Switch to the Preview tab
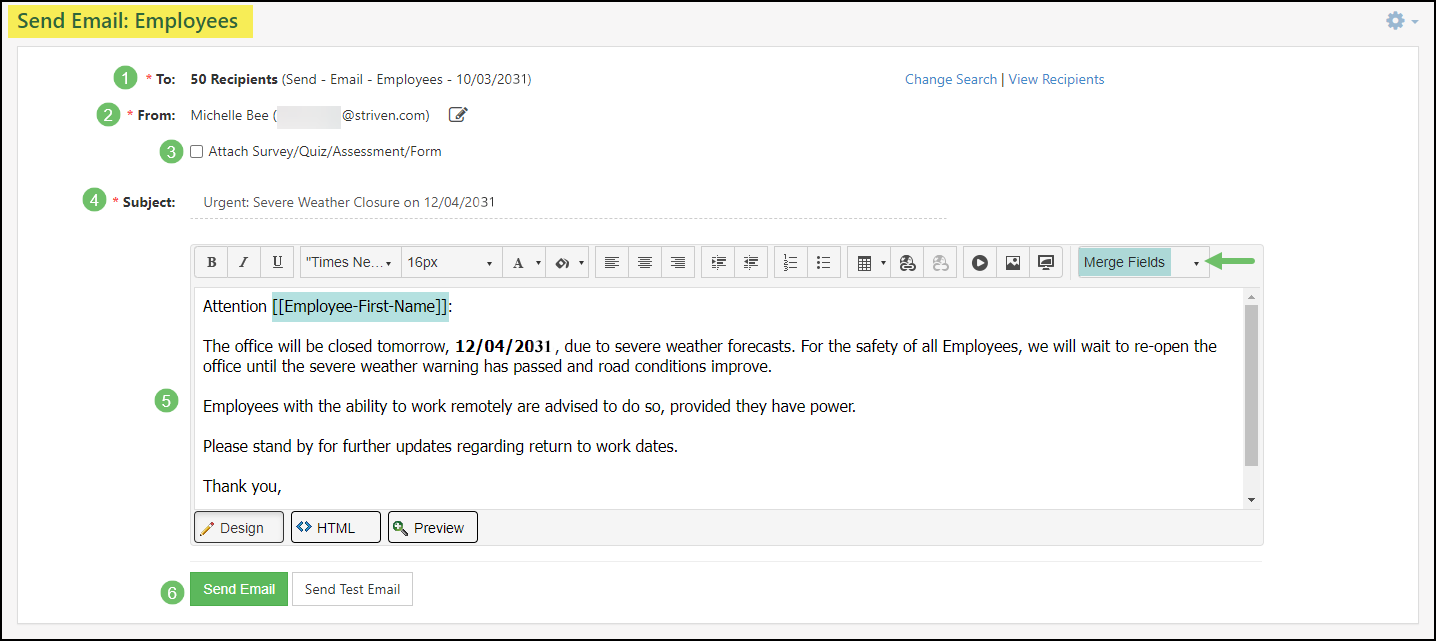Viewport: 1436px width, 641px height. (x=433, y=527)
